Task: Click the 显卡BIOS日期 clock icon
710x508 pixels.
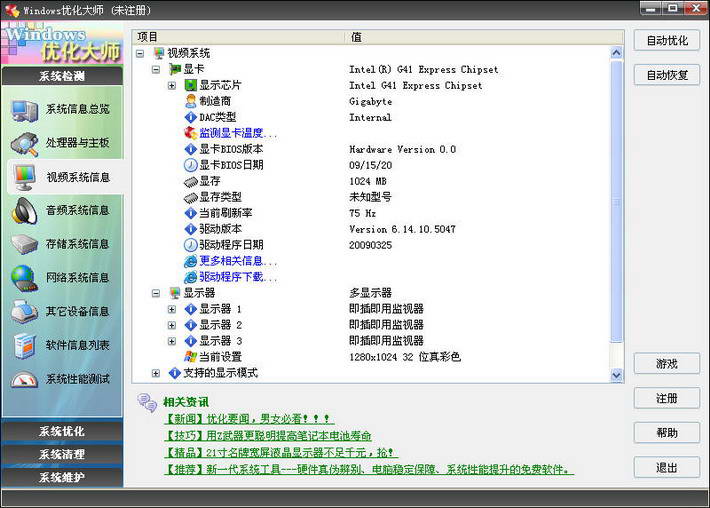Action: (x=191, y=165)
